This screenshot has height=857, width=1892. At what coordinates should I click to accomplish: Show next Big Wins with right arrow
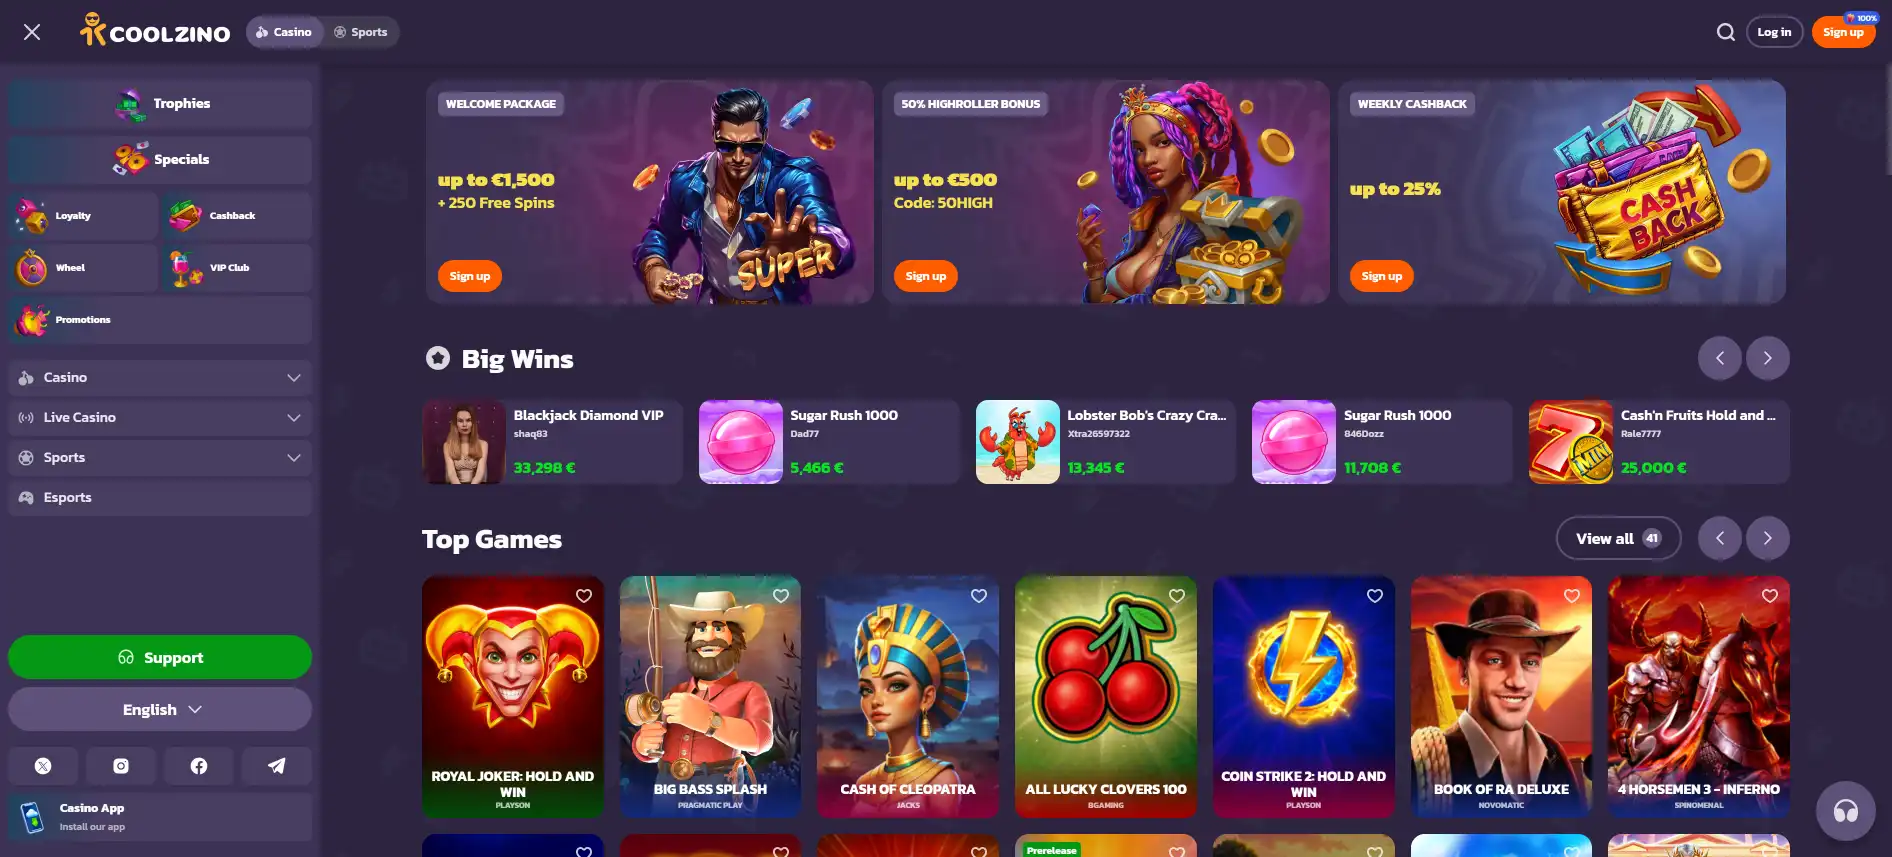coord(1767,358)
